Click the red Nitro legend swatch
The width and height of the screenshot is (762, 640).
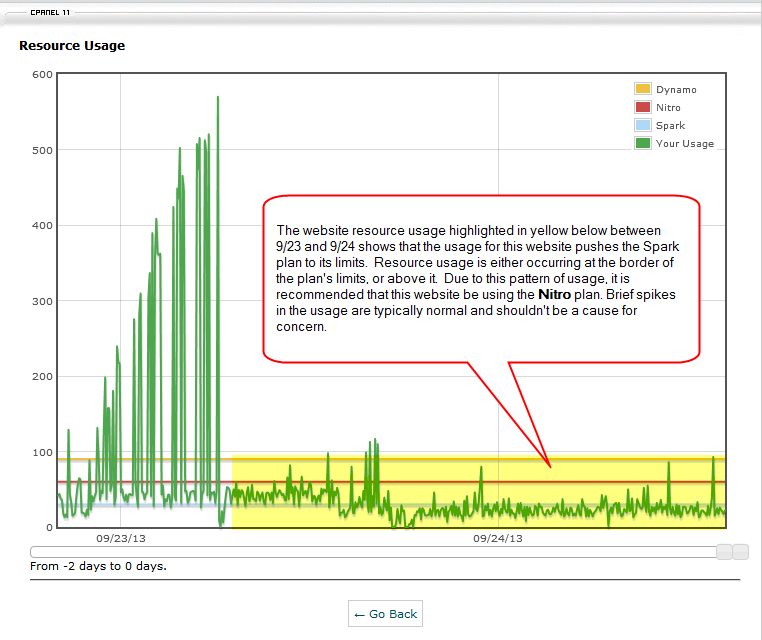coord(642,108)
